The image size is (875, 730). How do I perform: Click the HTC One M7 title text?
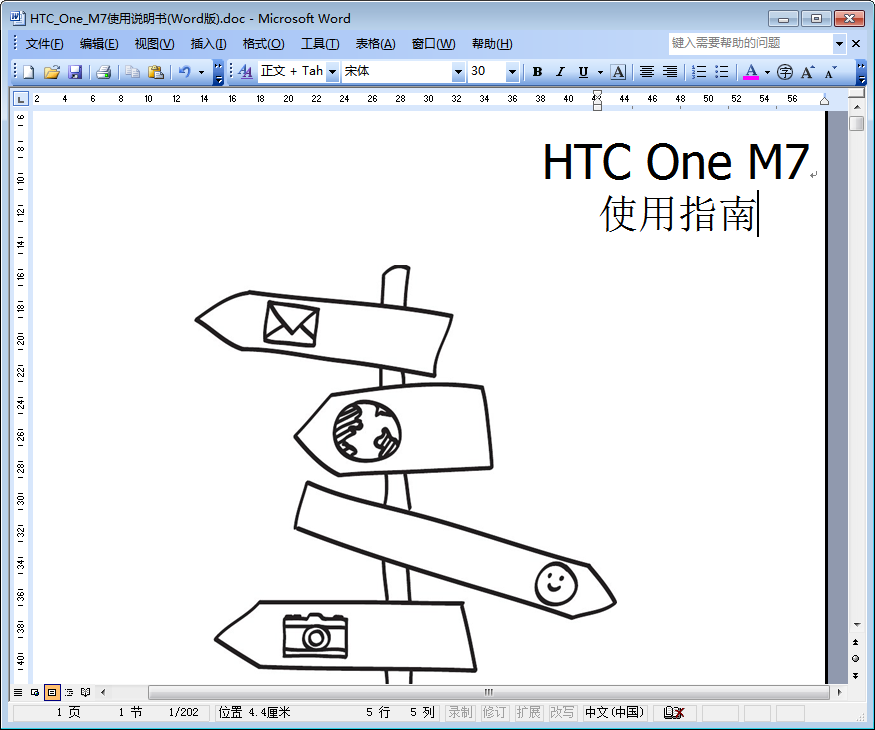[x=676, y=162]
